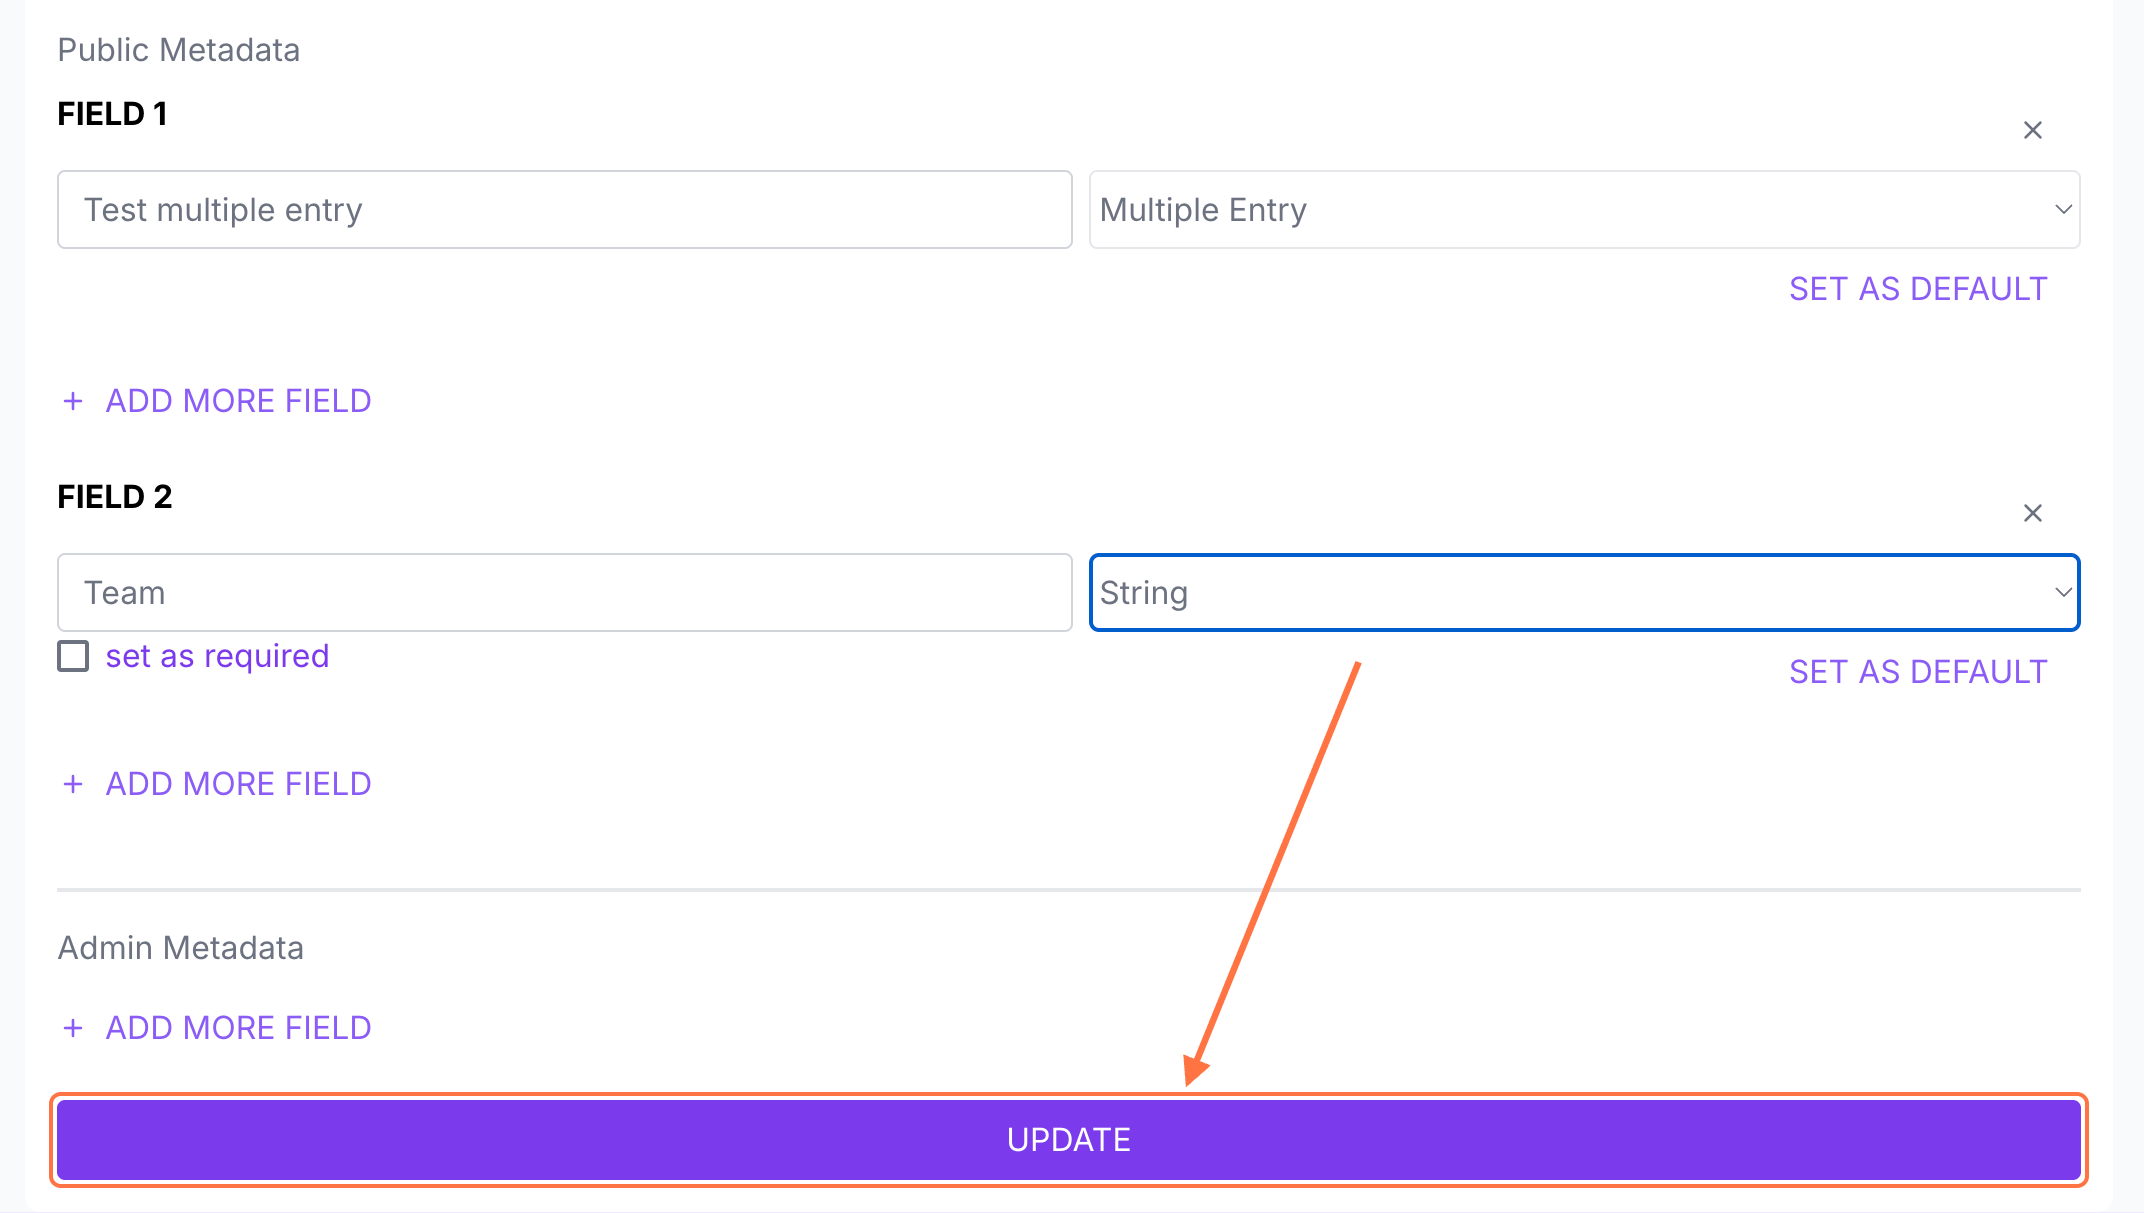Set Field 2 as default
The height and width of the screenshot is (1213, 2144).
coord(1918,672)
